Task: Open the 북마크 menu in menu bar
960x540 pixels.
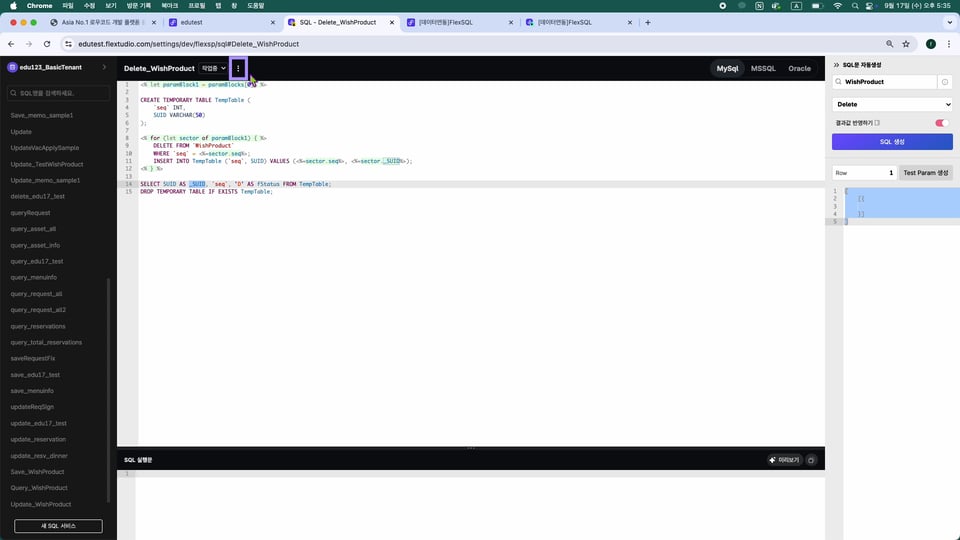Action: point(170,6)
